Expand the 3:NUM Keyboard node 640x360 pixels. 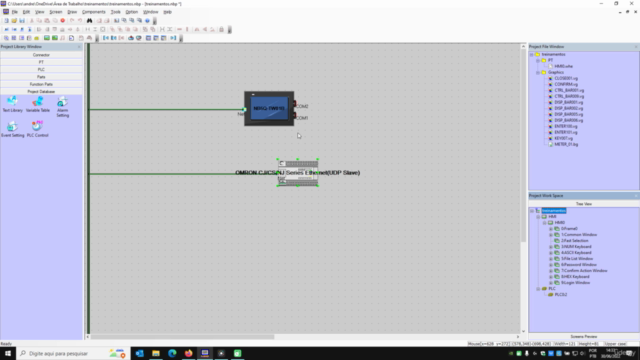pos(551,247)
